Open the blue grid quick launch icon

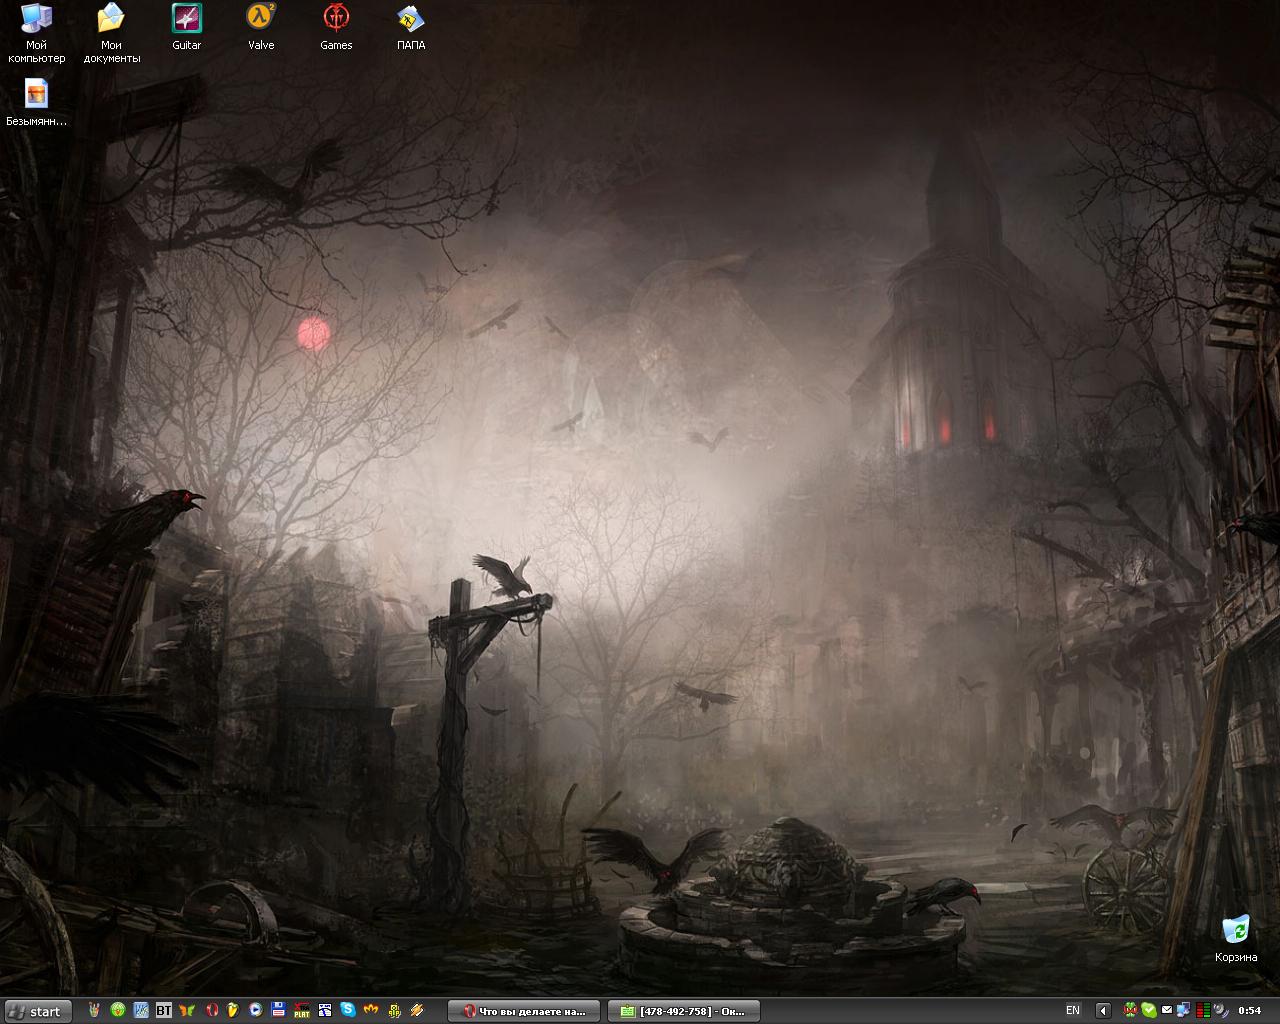(x=141, y=1010)
